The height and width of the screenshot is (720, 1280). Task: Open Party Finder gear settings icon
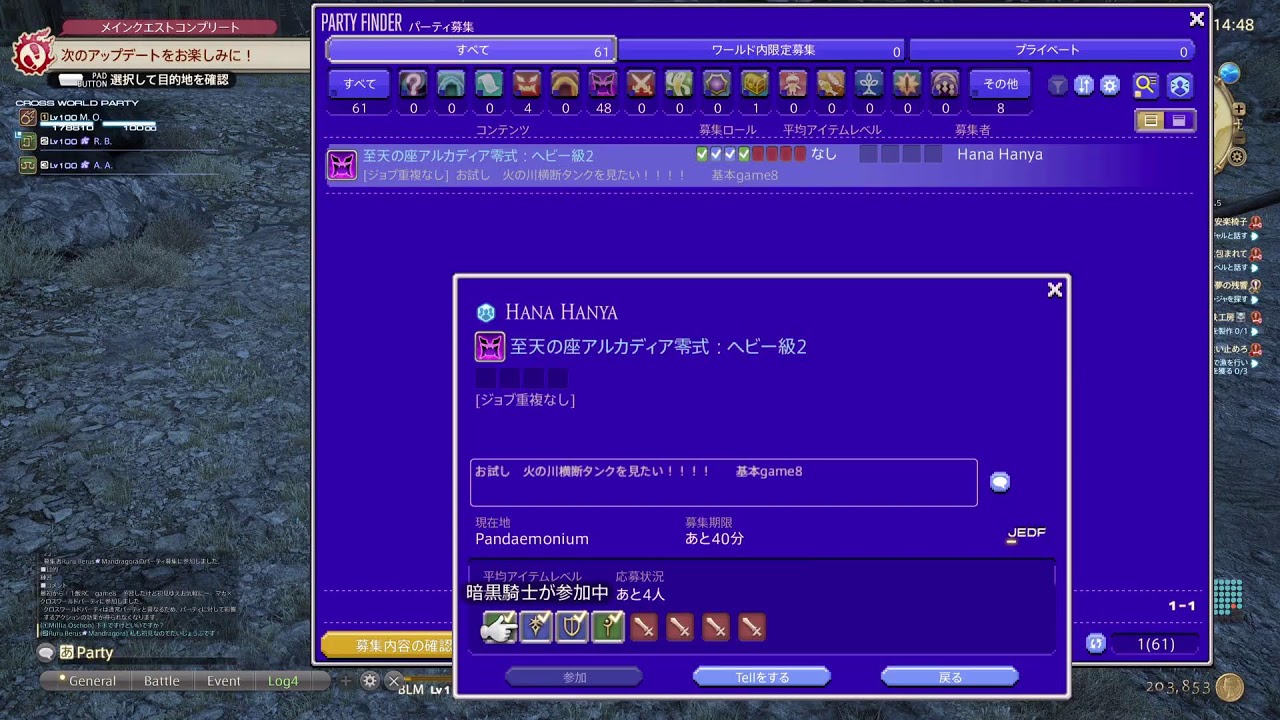coord(1110,86)
